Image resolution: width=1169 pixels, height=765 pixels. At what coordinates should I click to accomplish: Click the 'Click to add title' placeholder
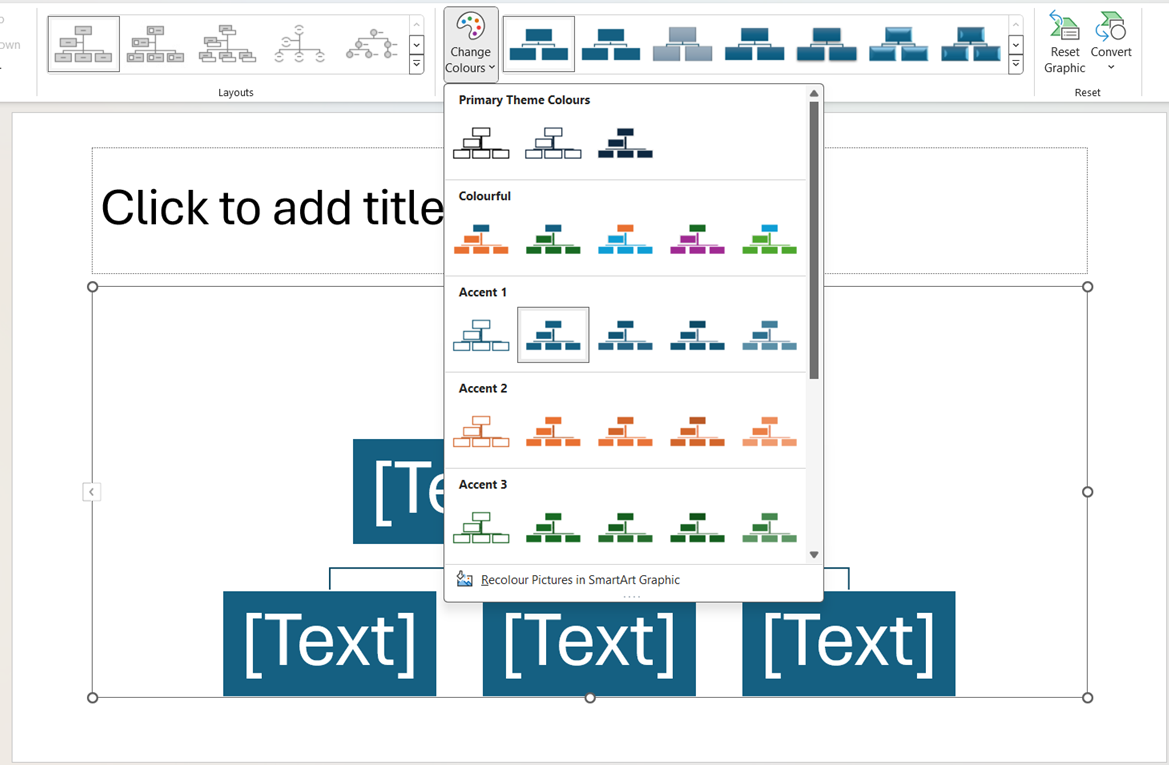(x=272, y=208)
